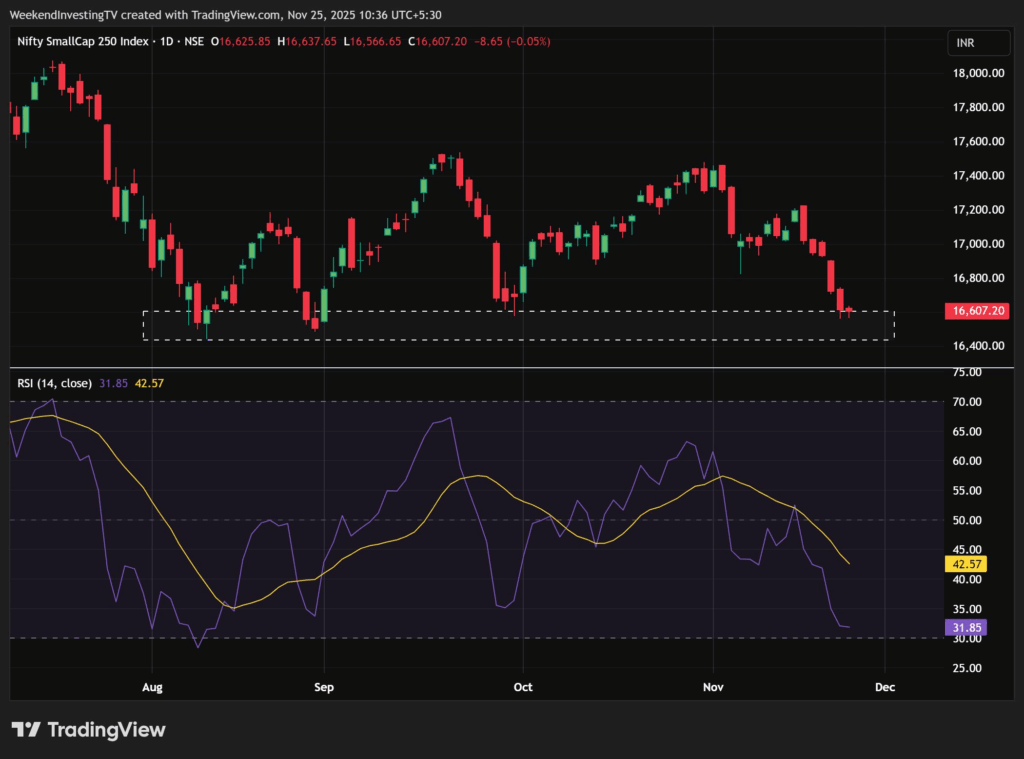Click the RSI (14, close) indicator legend
The width and height of the screenshot is (1024, 759).
[x=54, y=383]
